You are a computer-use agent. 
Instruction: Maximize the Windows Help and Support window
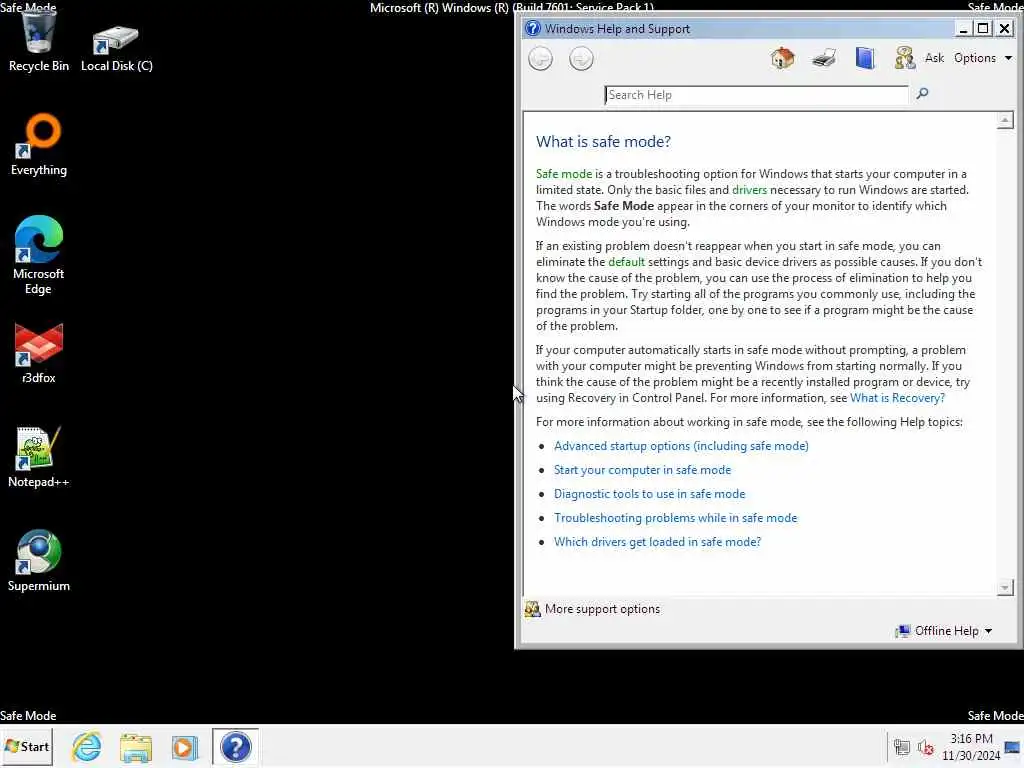click(982, 29)
